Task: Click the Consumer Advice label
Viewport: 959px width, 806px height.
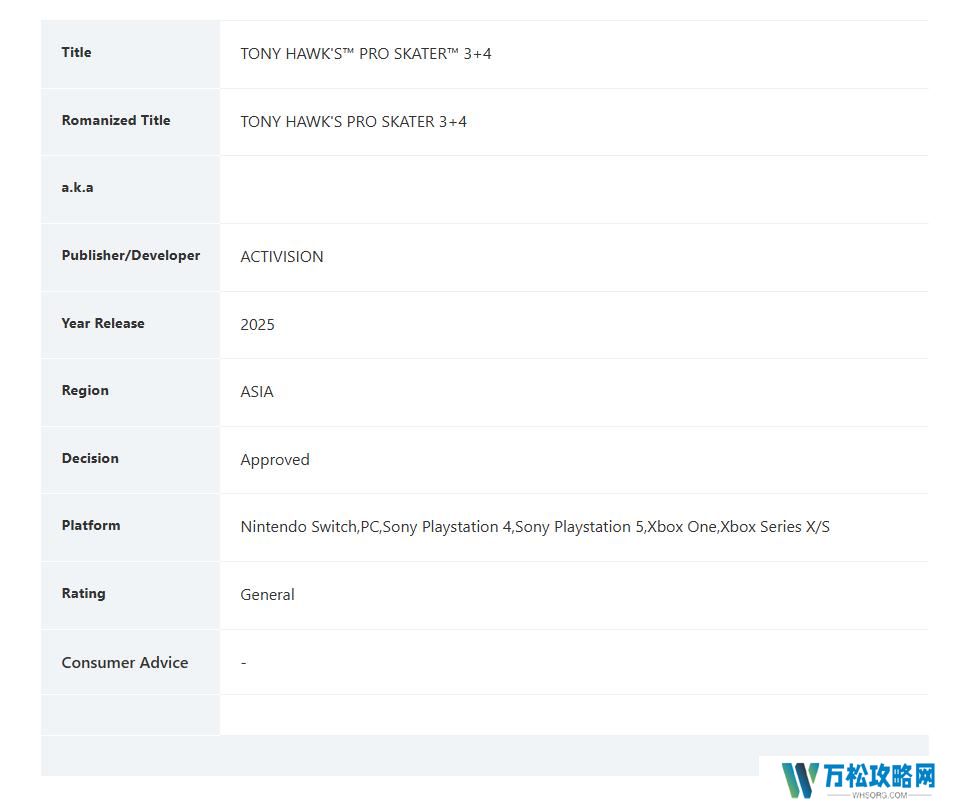Action: coord(125,663)
